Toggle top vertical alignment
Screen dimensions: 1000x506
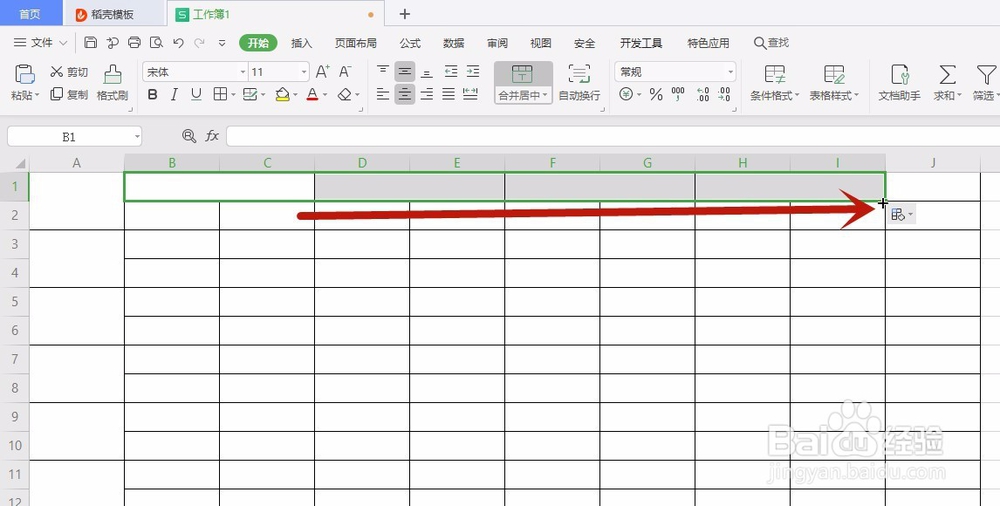pyautogui.click(x=383, y=71)
